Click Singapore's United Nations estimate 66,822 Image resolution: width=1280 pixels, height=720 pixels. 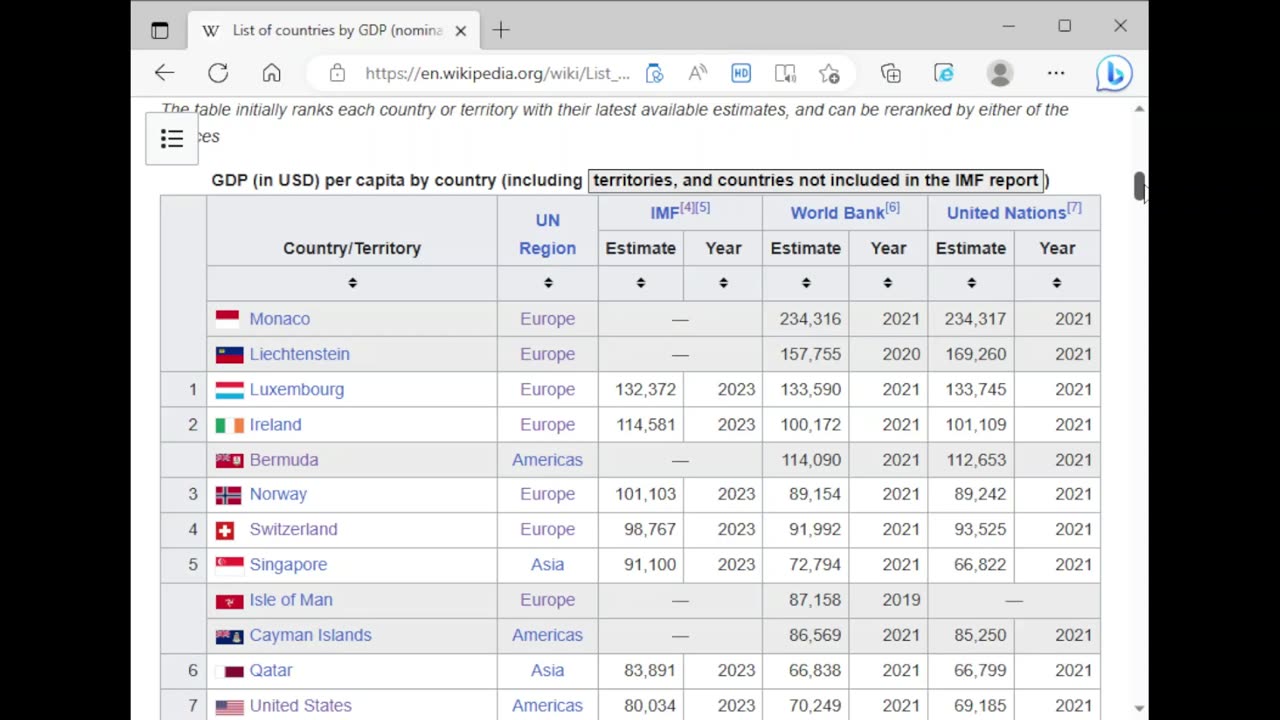tap(980, 565)
